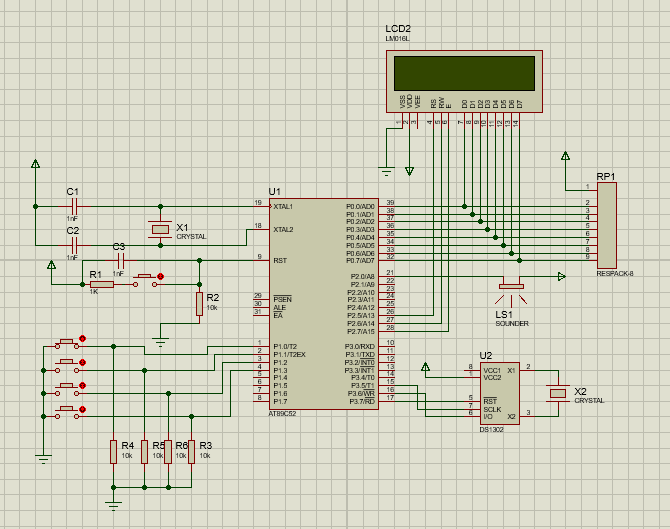Click the RST pin label on U1
Image resolution: width=670 pixels, height=529 pixels.
pos(280,261)
